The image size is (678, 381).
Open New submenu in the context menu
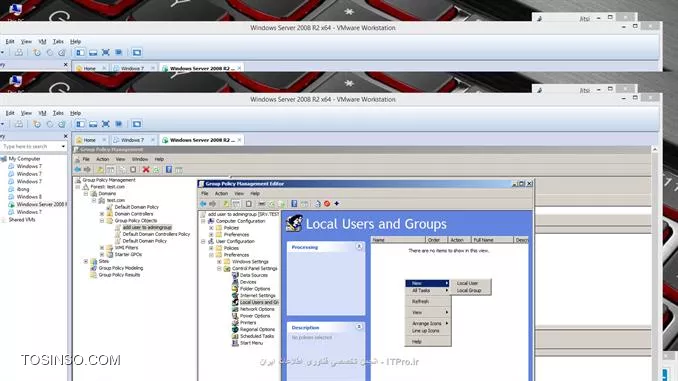428,283
